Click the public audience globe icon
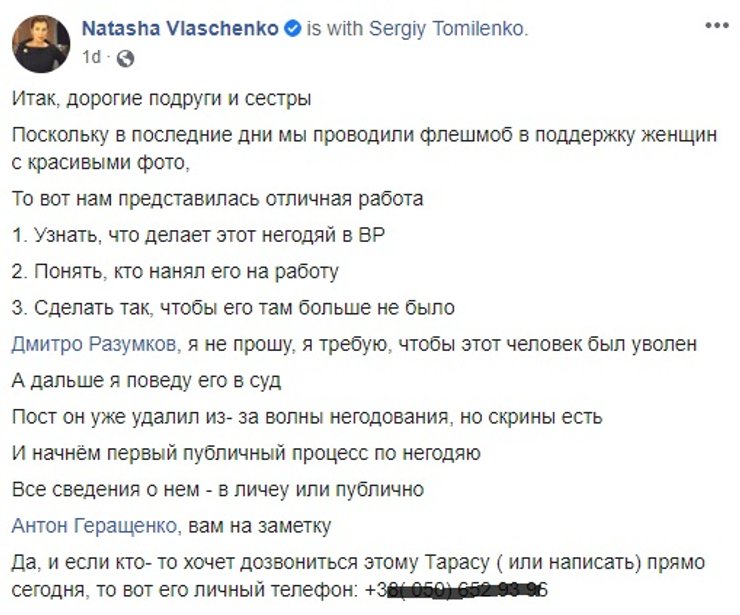This screenshot has height=615, width=740. [x=125, y=58]
